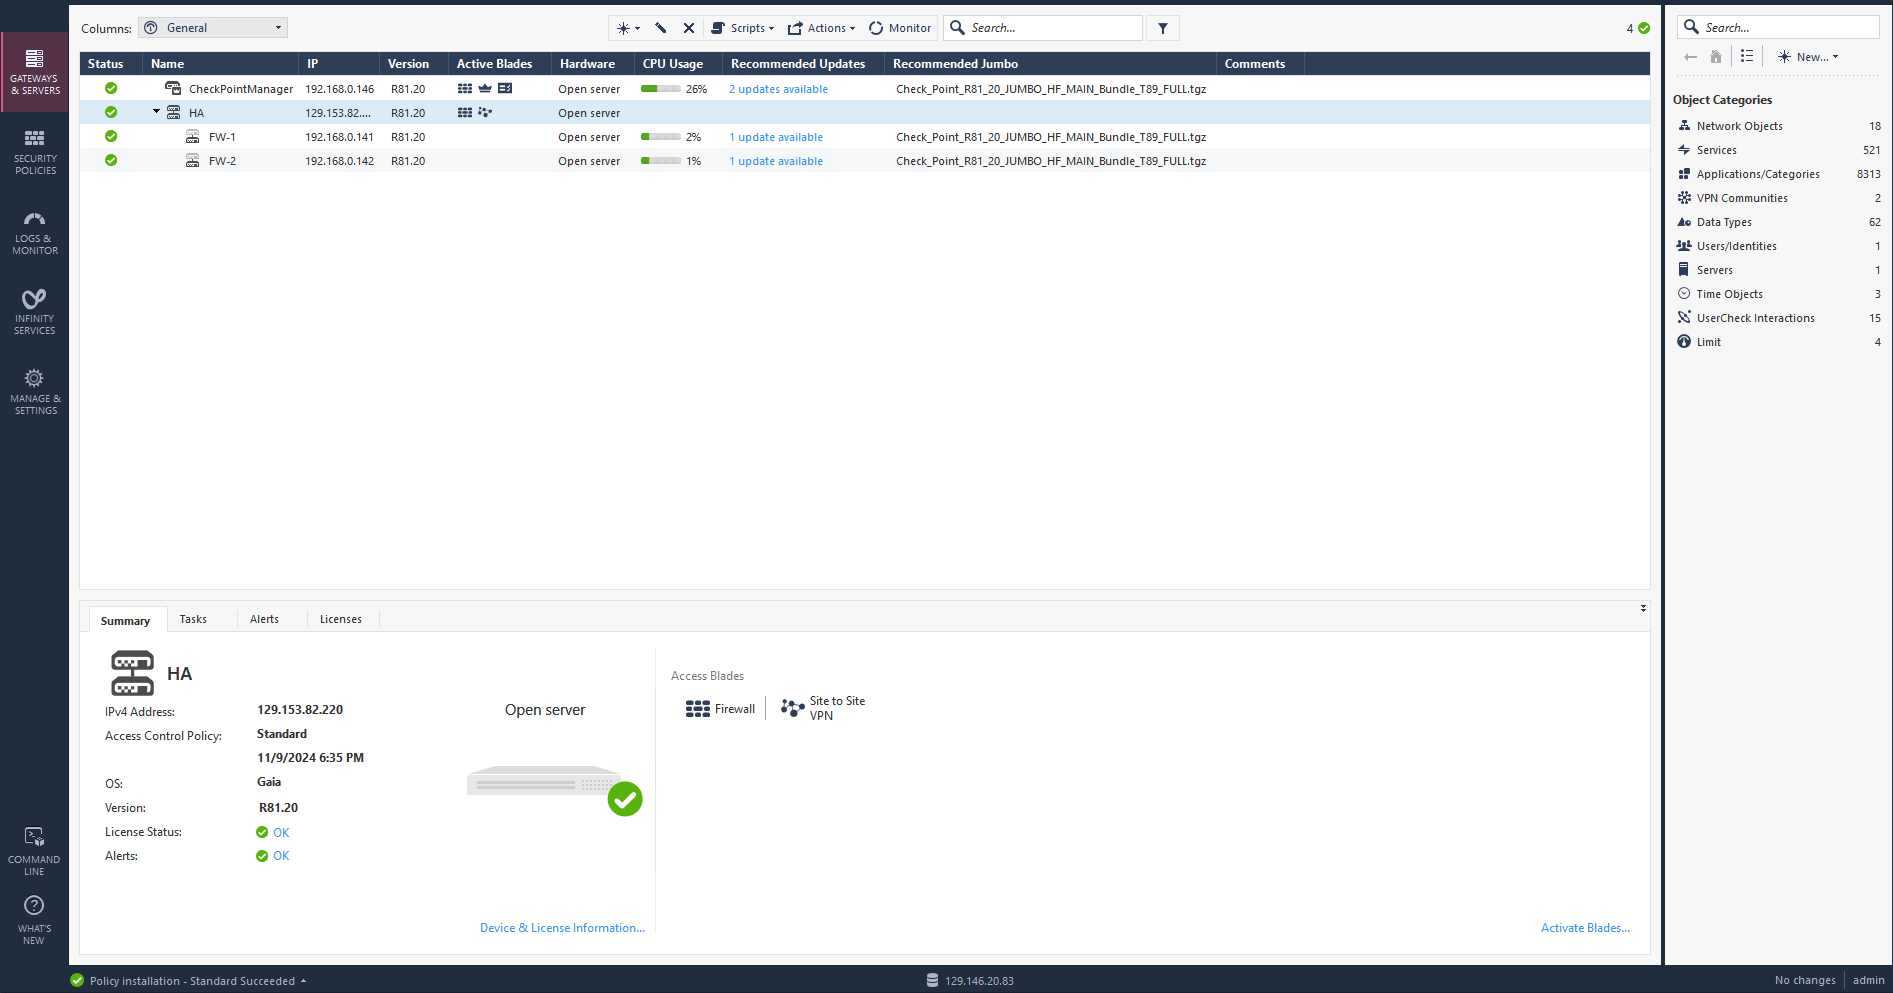Open the Services object category

[1778, 150]
